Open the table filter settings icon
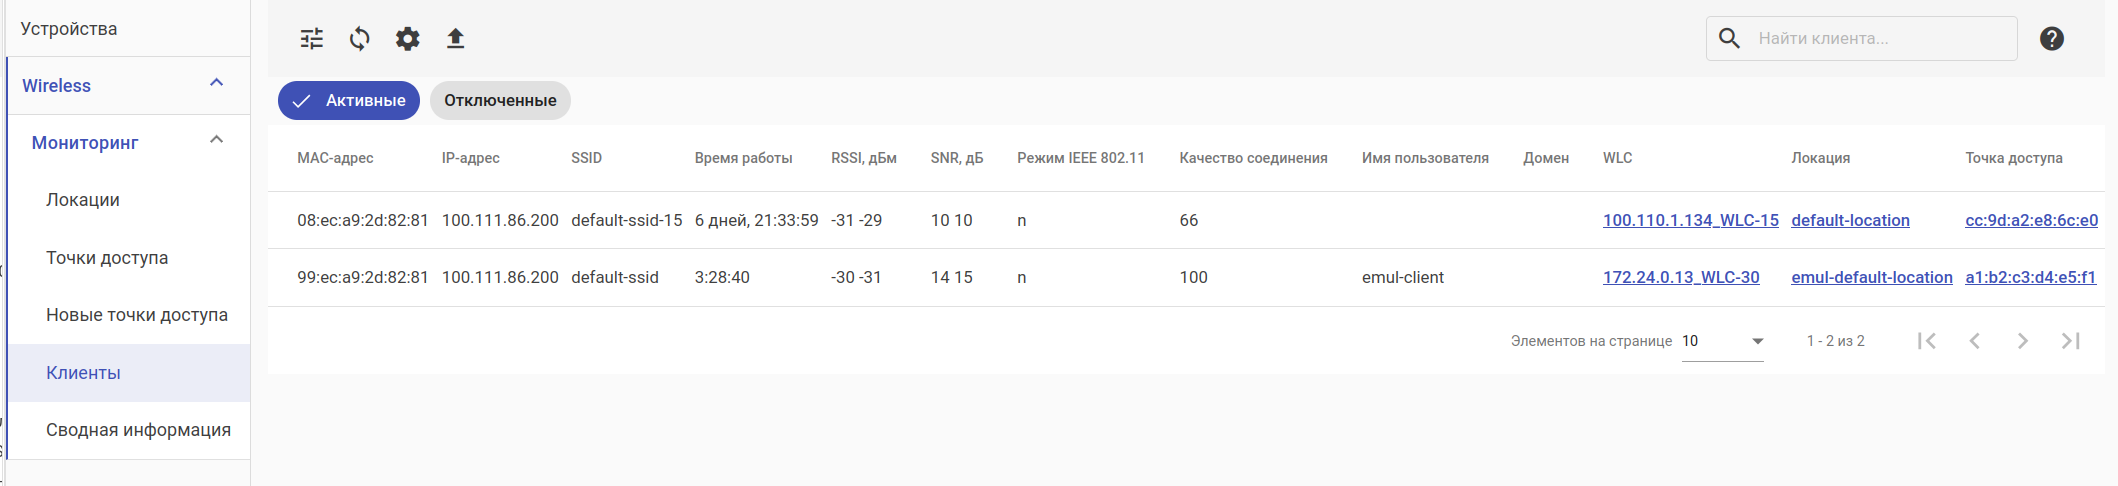The width and height of the screenshot is (2118, 486). point(312,39)
